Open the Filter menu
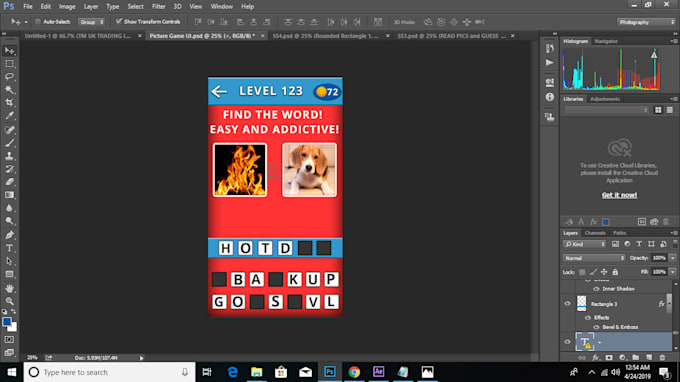This screenshot has height=382, width=680. pyautogui.click(x=158, y=7)
